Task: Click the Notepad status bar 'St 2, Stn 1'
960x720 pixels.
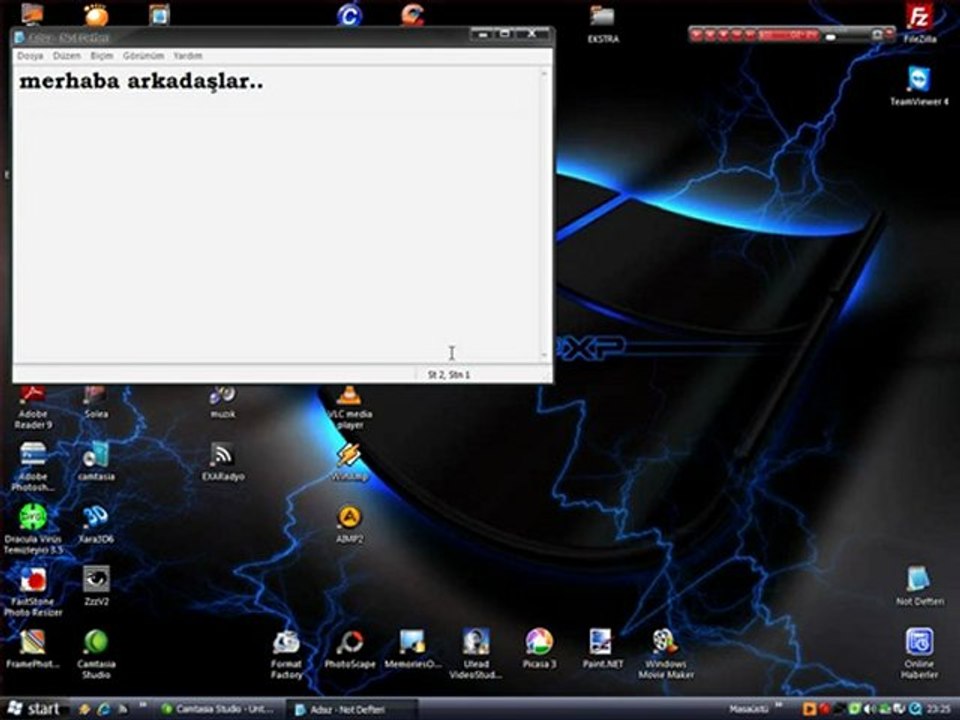Action: pos(449,374)
